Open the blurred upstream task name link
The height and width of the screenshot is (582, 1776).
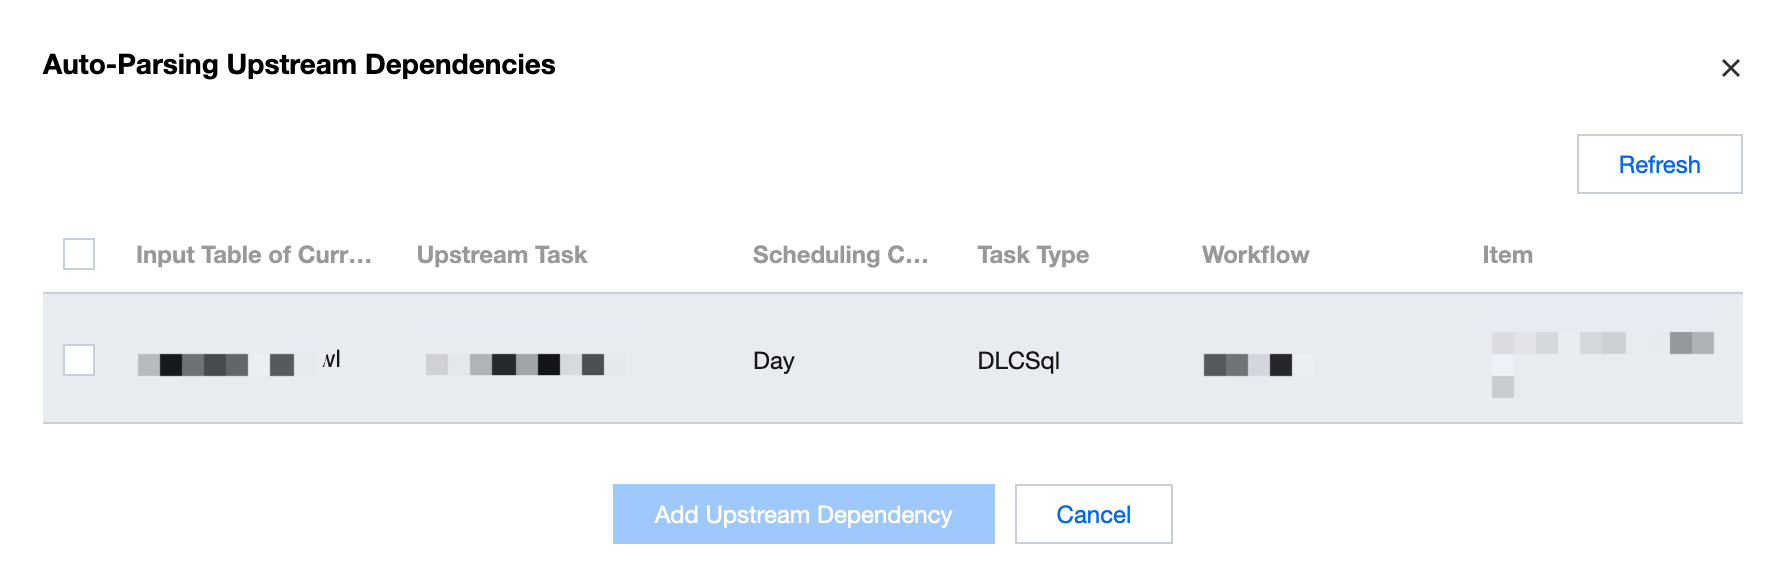point(516,364)
